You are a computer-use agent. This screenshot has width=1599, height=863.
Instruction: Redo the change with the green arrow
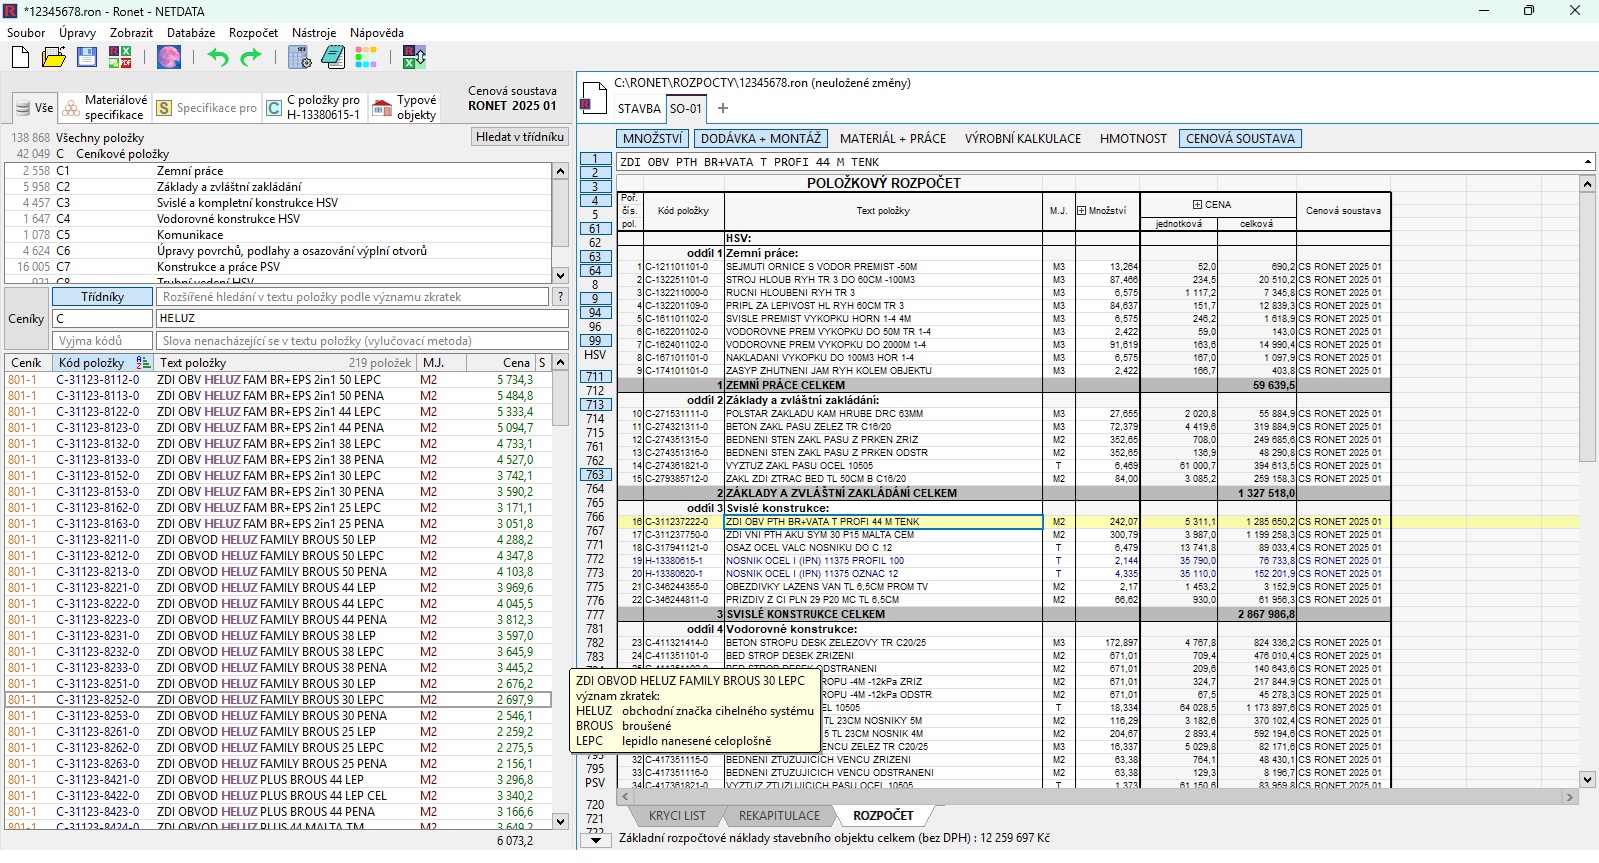point(250,57)
